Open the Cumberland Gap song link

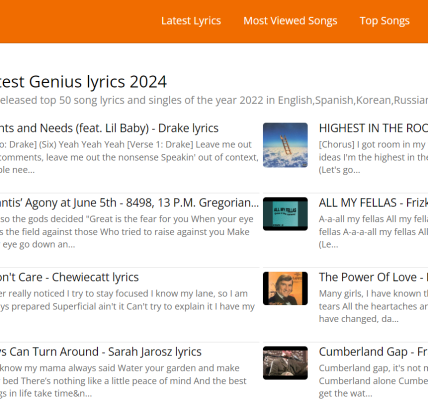click(x=373, y=352)
